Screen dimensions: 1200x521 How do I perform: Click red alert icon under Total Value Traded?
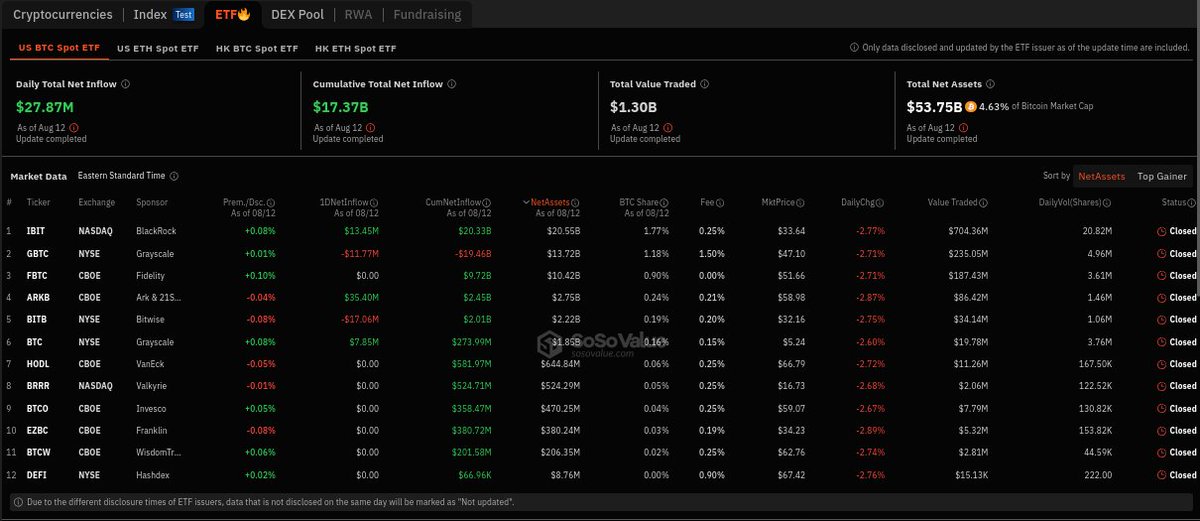point(667,128)
